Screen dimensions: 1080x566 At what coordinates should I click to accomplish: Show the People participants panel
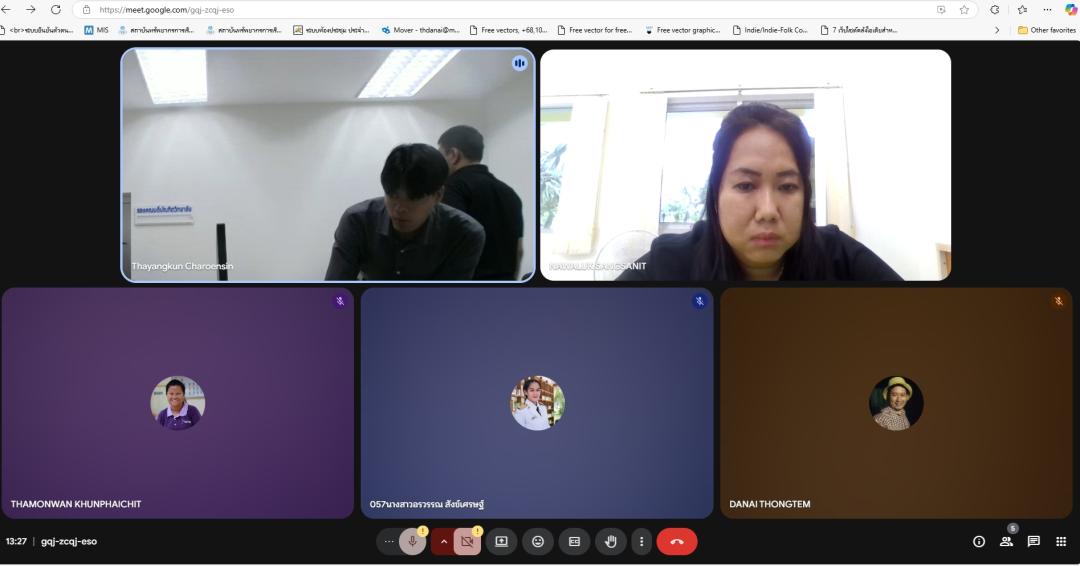tap(1006, 542)
